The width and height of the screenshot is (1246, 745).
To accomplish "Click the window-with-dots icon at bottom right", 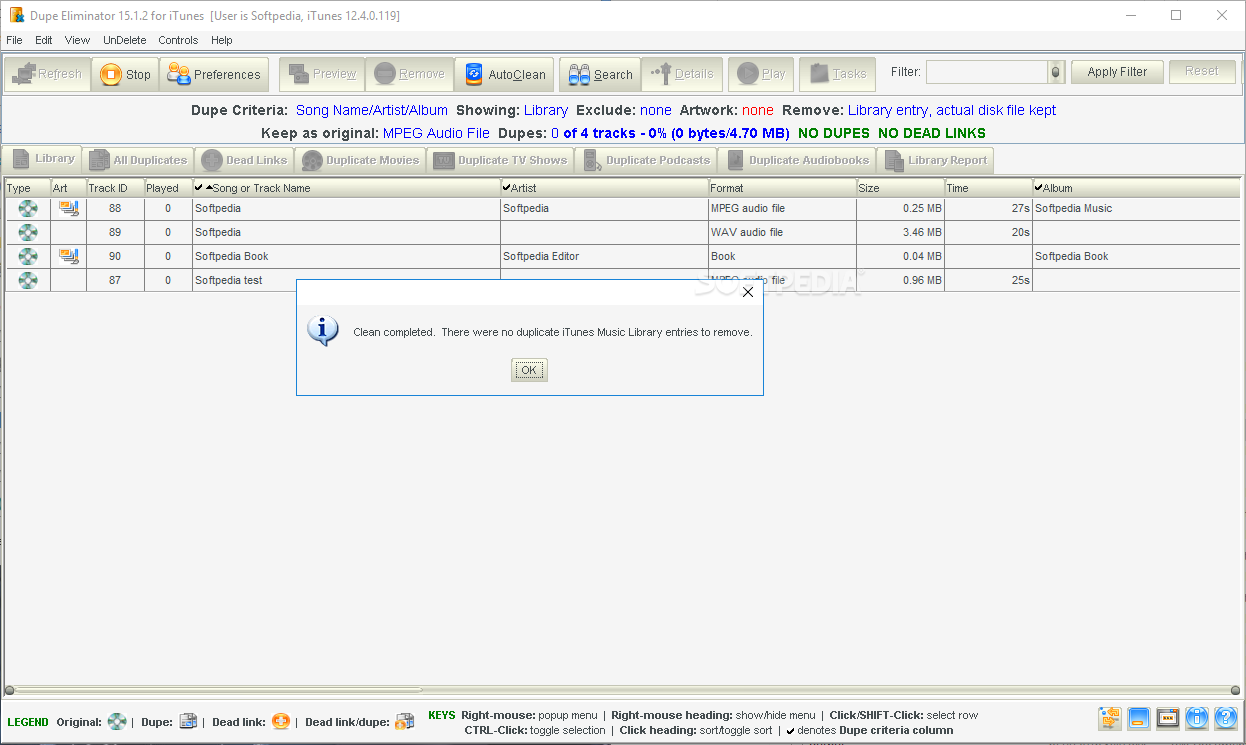I will [1168, 718].
